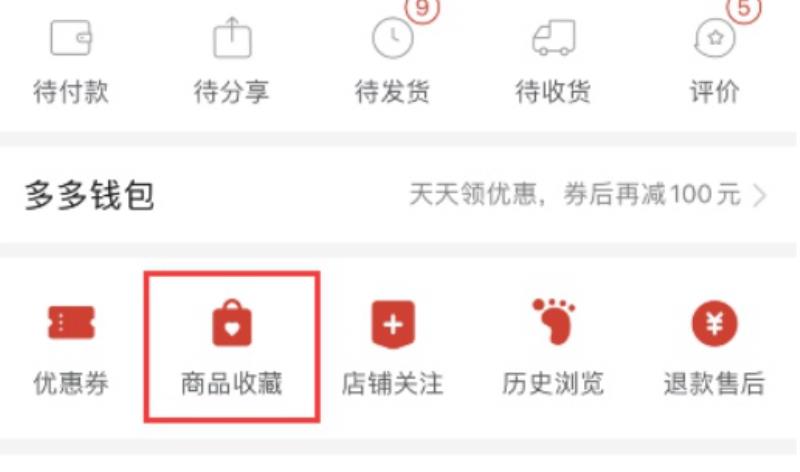Screen dimensions: 800x472
Task: Tap the 历史浏览 footprint icon
Action: pos(554,321)
